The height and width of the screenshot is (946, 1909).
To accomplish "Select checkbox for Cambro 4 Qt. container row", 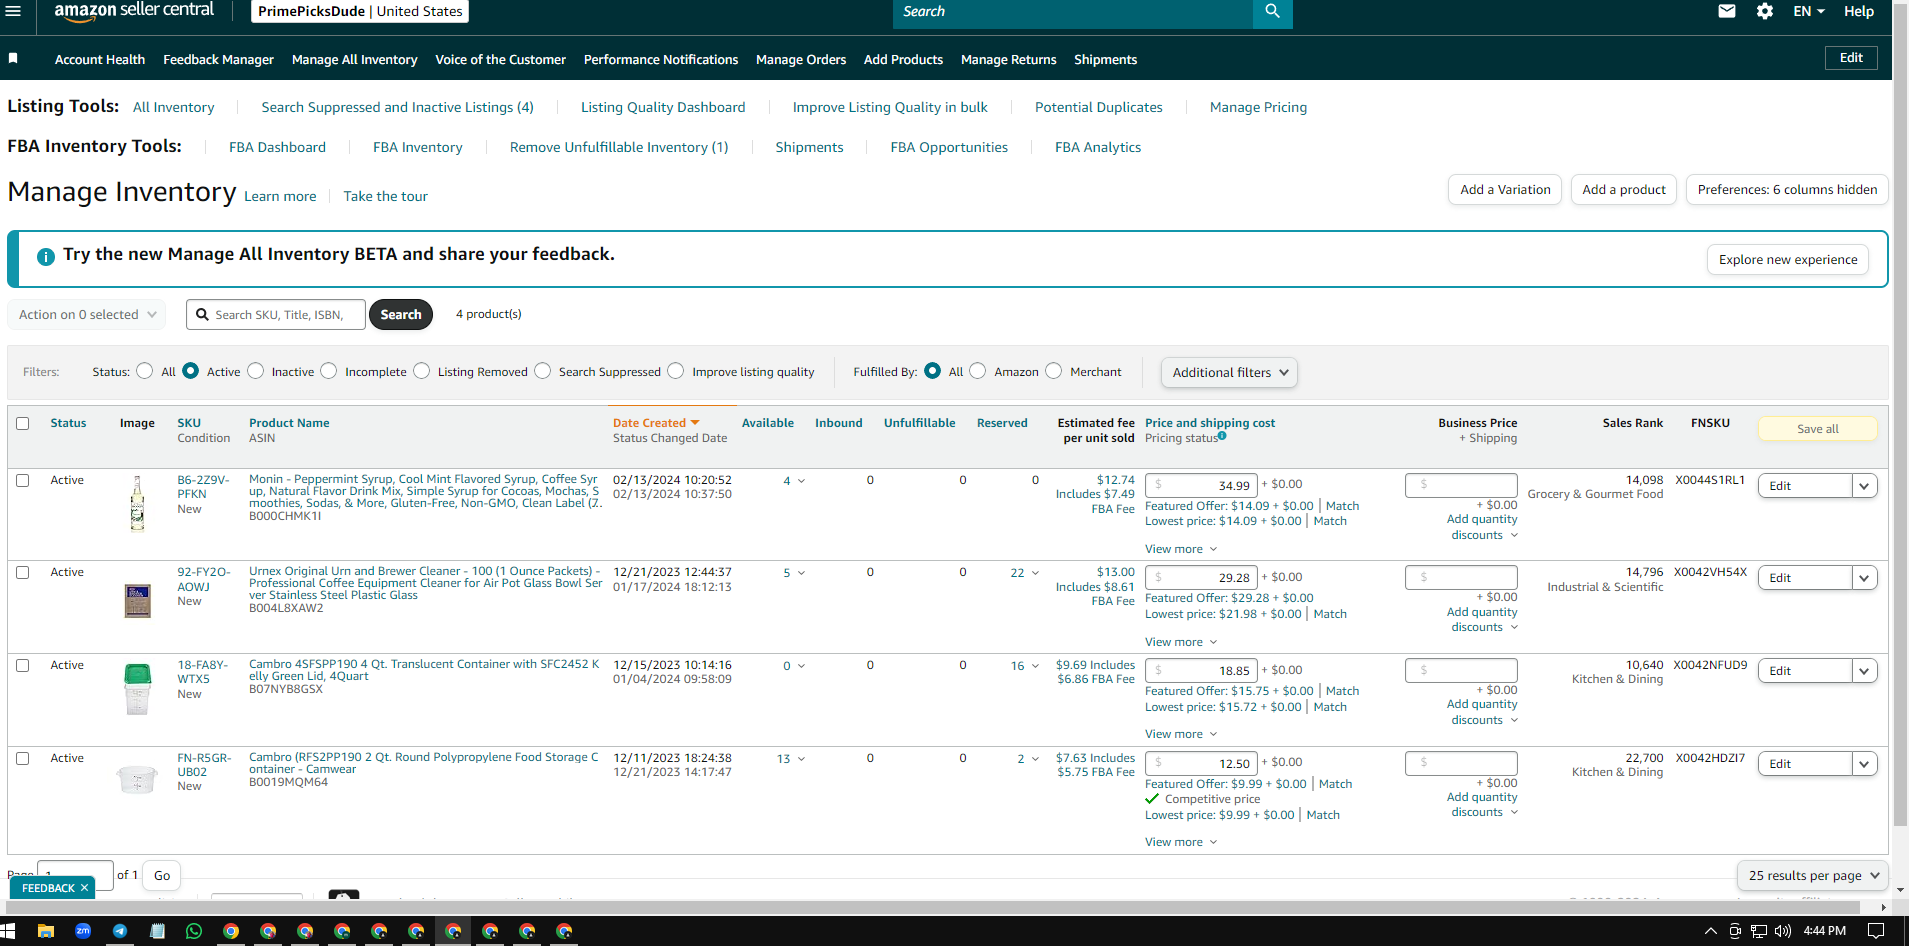I will (x=23, y=665).
